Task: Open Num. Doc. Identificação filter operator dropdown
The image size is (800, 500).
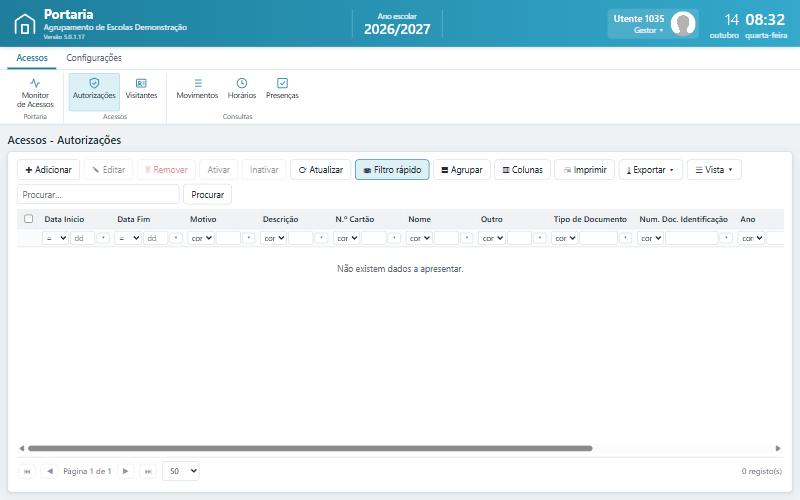Action: click(651, 238)
